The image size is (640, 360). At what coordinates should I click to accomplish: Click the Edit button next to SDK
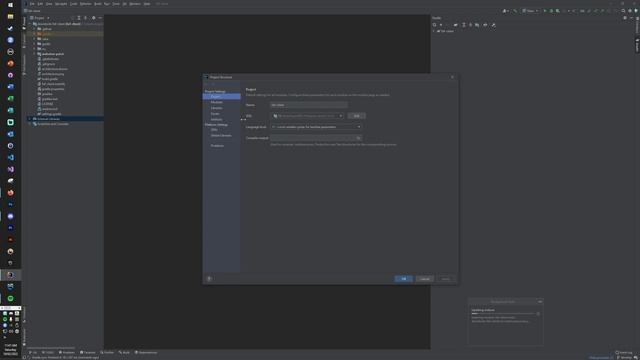[356, 116]
